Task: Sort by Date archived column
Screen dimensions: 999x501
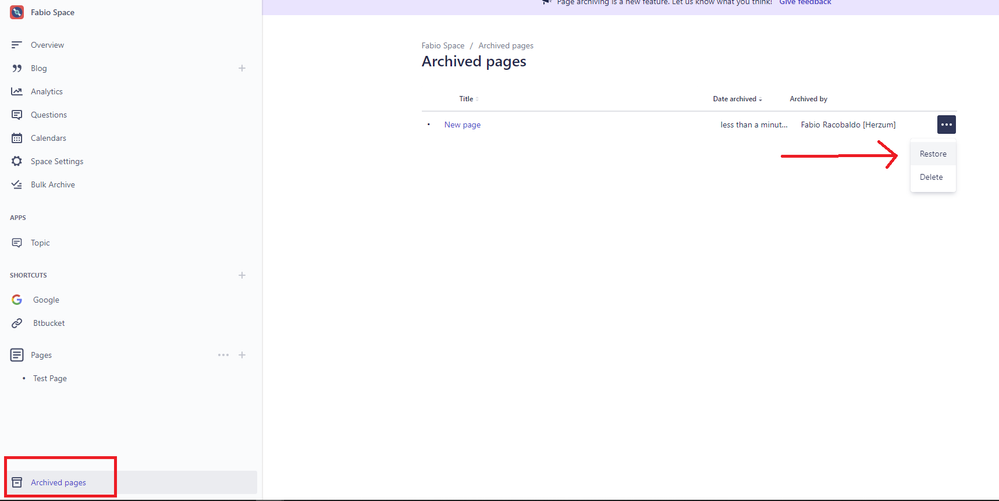Action: point(737,99)
